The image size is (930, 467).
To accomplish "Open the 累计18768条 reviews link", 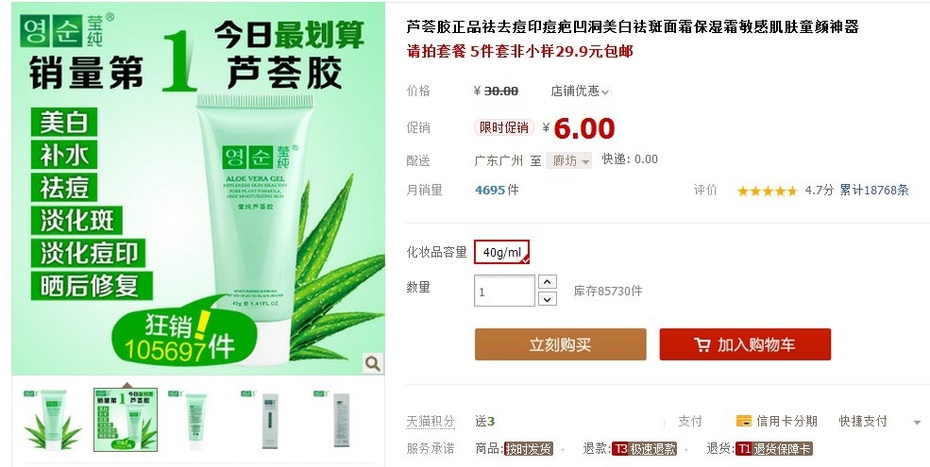I will tap(874, 190).
